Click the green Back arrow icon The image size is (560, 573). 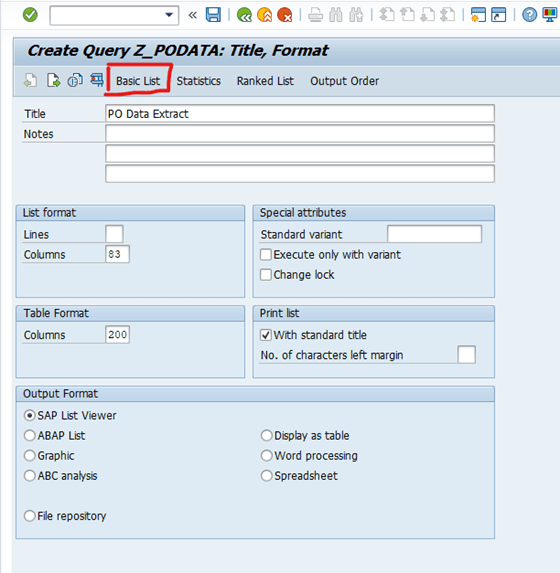[x=244, y=15]
